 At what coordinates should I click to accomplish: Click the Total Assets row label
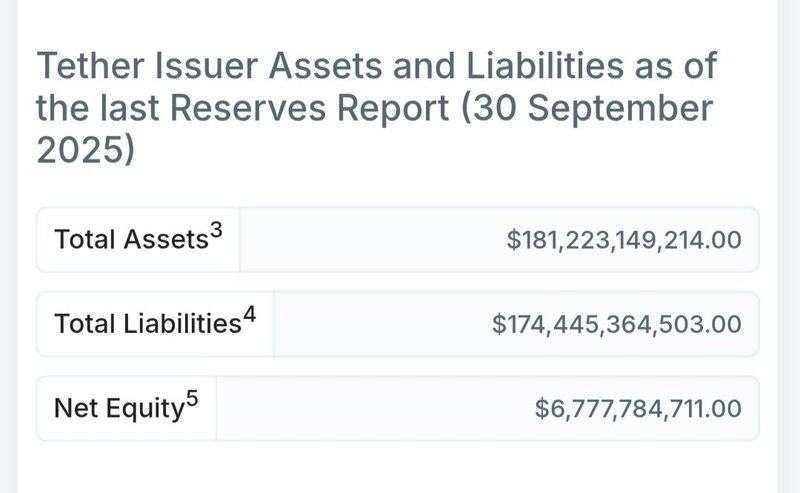[130, 240]
